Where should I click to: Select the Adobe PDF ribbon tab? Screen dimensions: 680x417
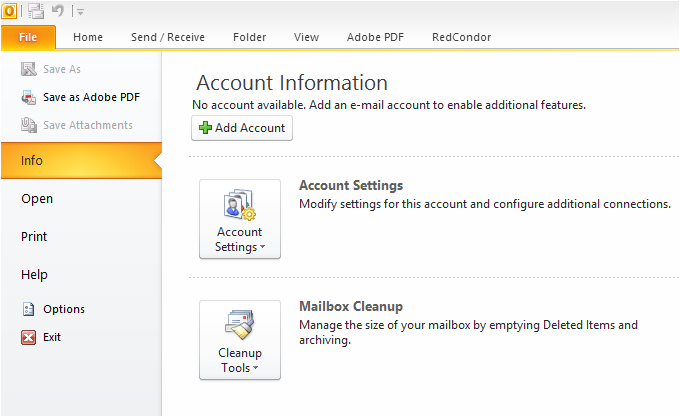point(375,37)
